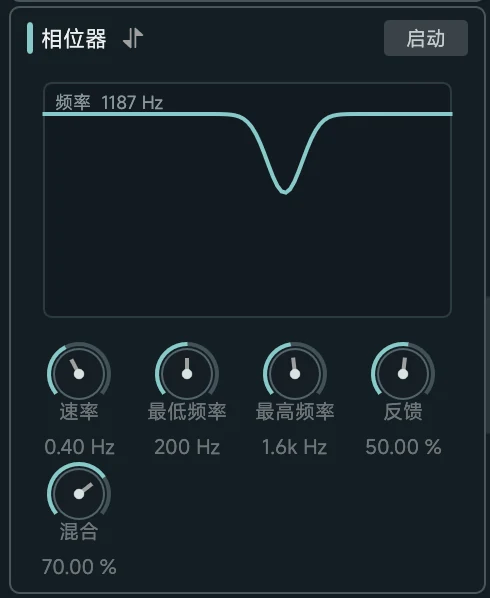490x598 pixels.
Task: Click the 相位器 panel title
Action: pyautogui.click(x=74, y=39)
